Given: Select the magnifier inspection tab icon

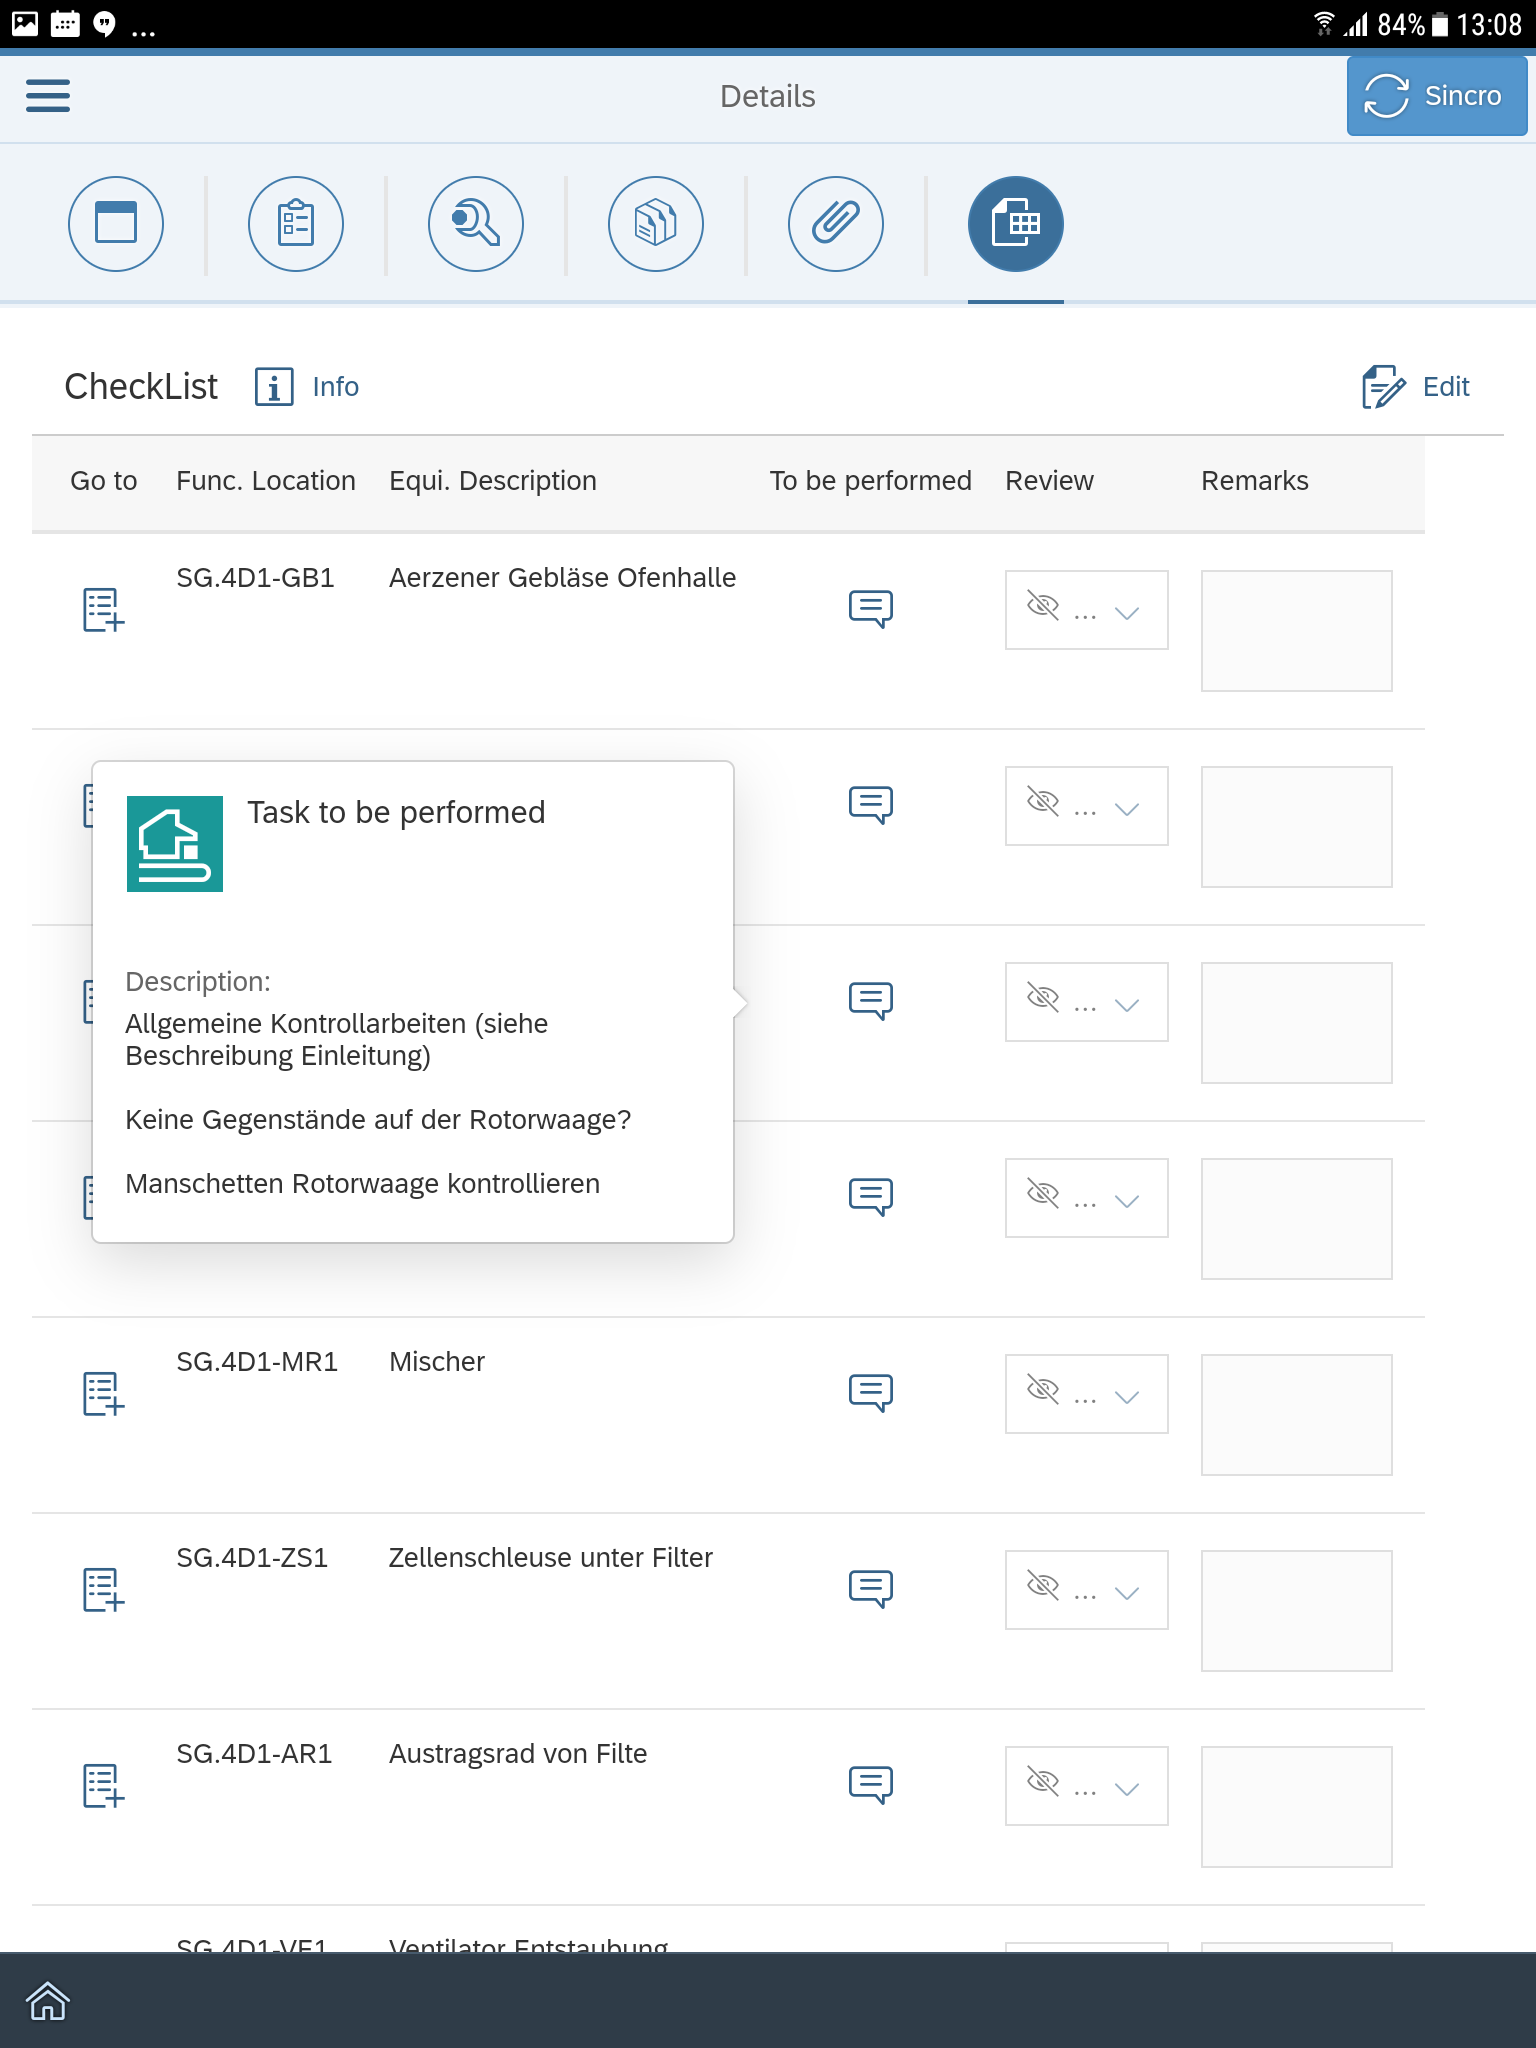Looking at the screenshot, I should point(476,224).
